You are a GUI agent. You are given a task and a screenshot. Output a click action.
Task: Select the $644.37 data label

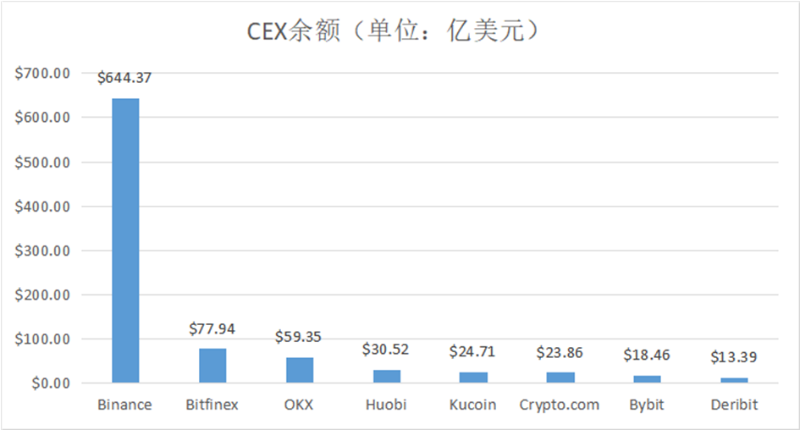coord(124,78)
